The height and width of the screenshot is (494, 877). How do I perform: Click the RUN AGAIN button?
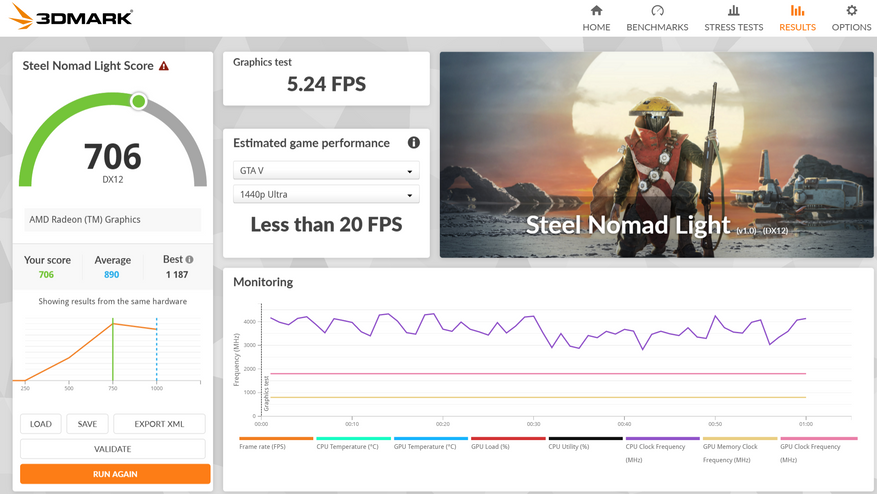[x=115, y=474]
